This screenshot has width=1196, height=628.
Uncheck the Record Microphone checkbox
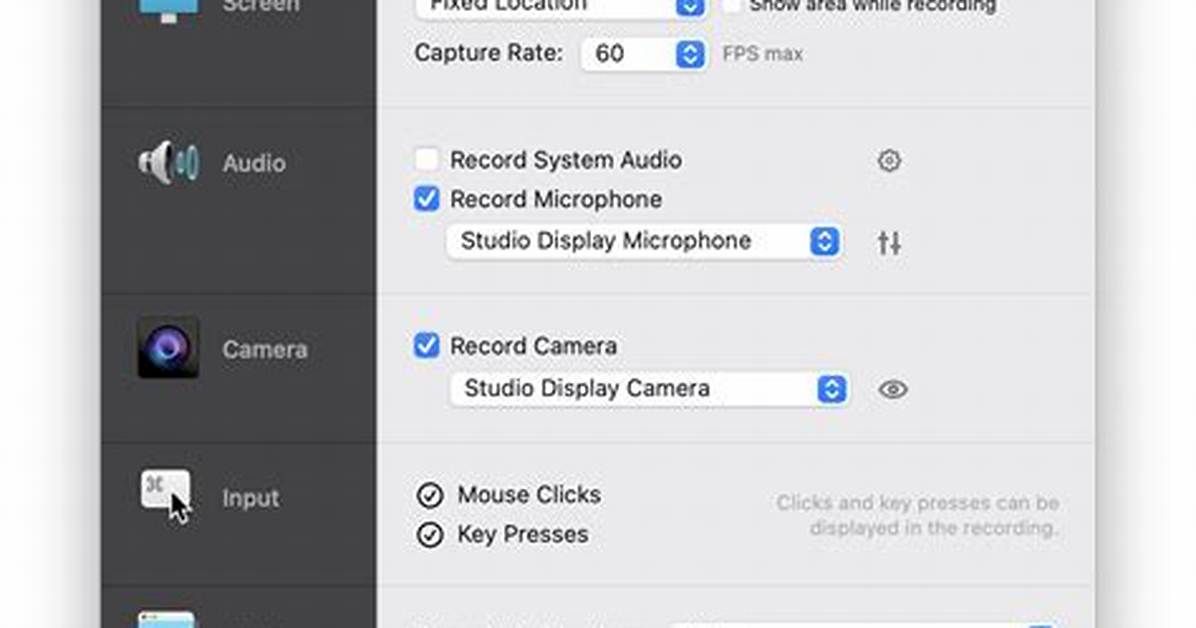[x=426, y=199]
